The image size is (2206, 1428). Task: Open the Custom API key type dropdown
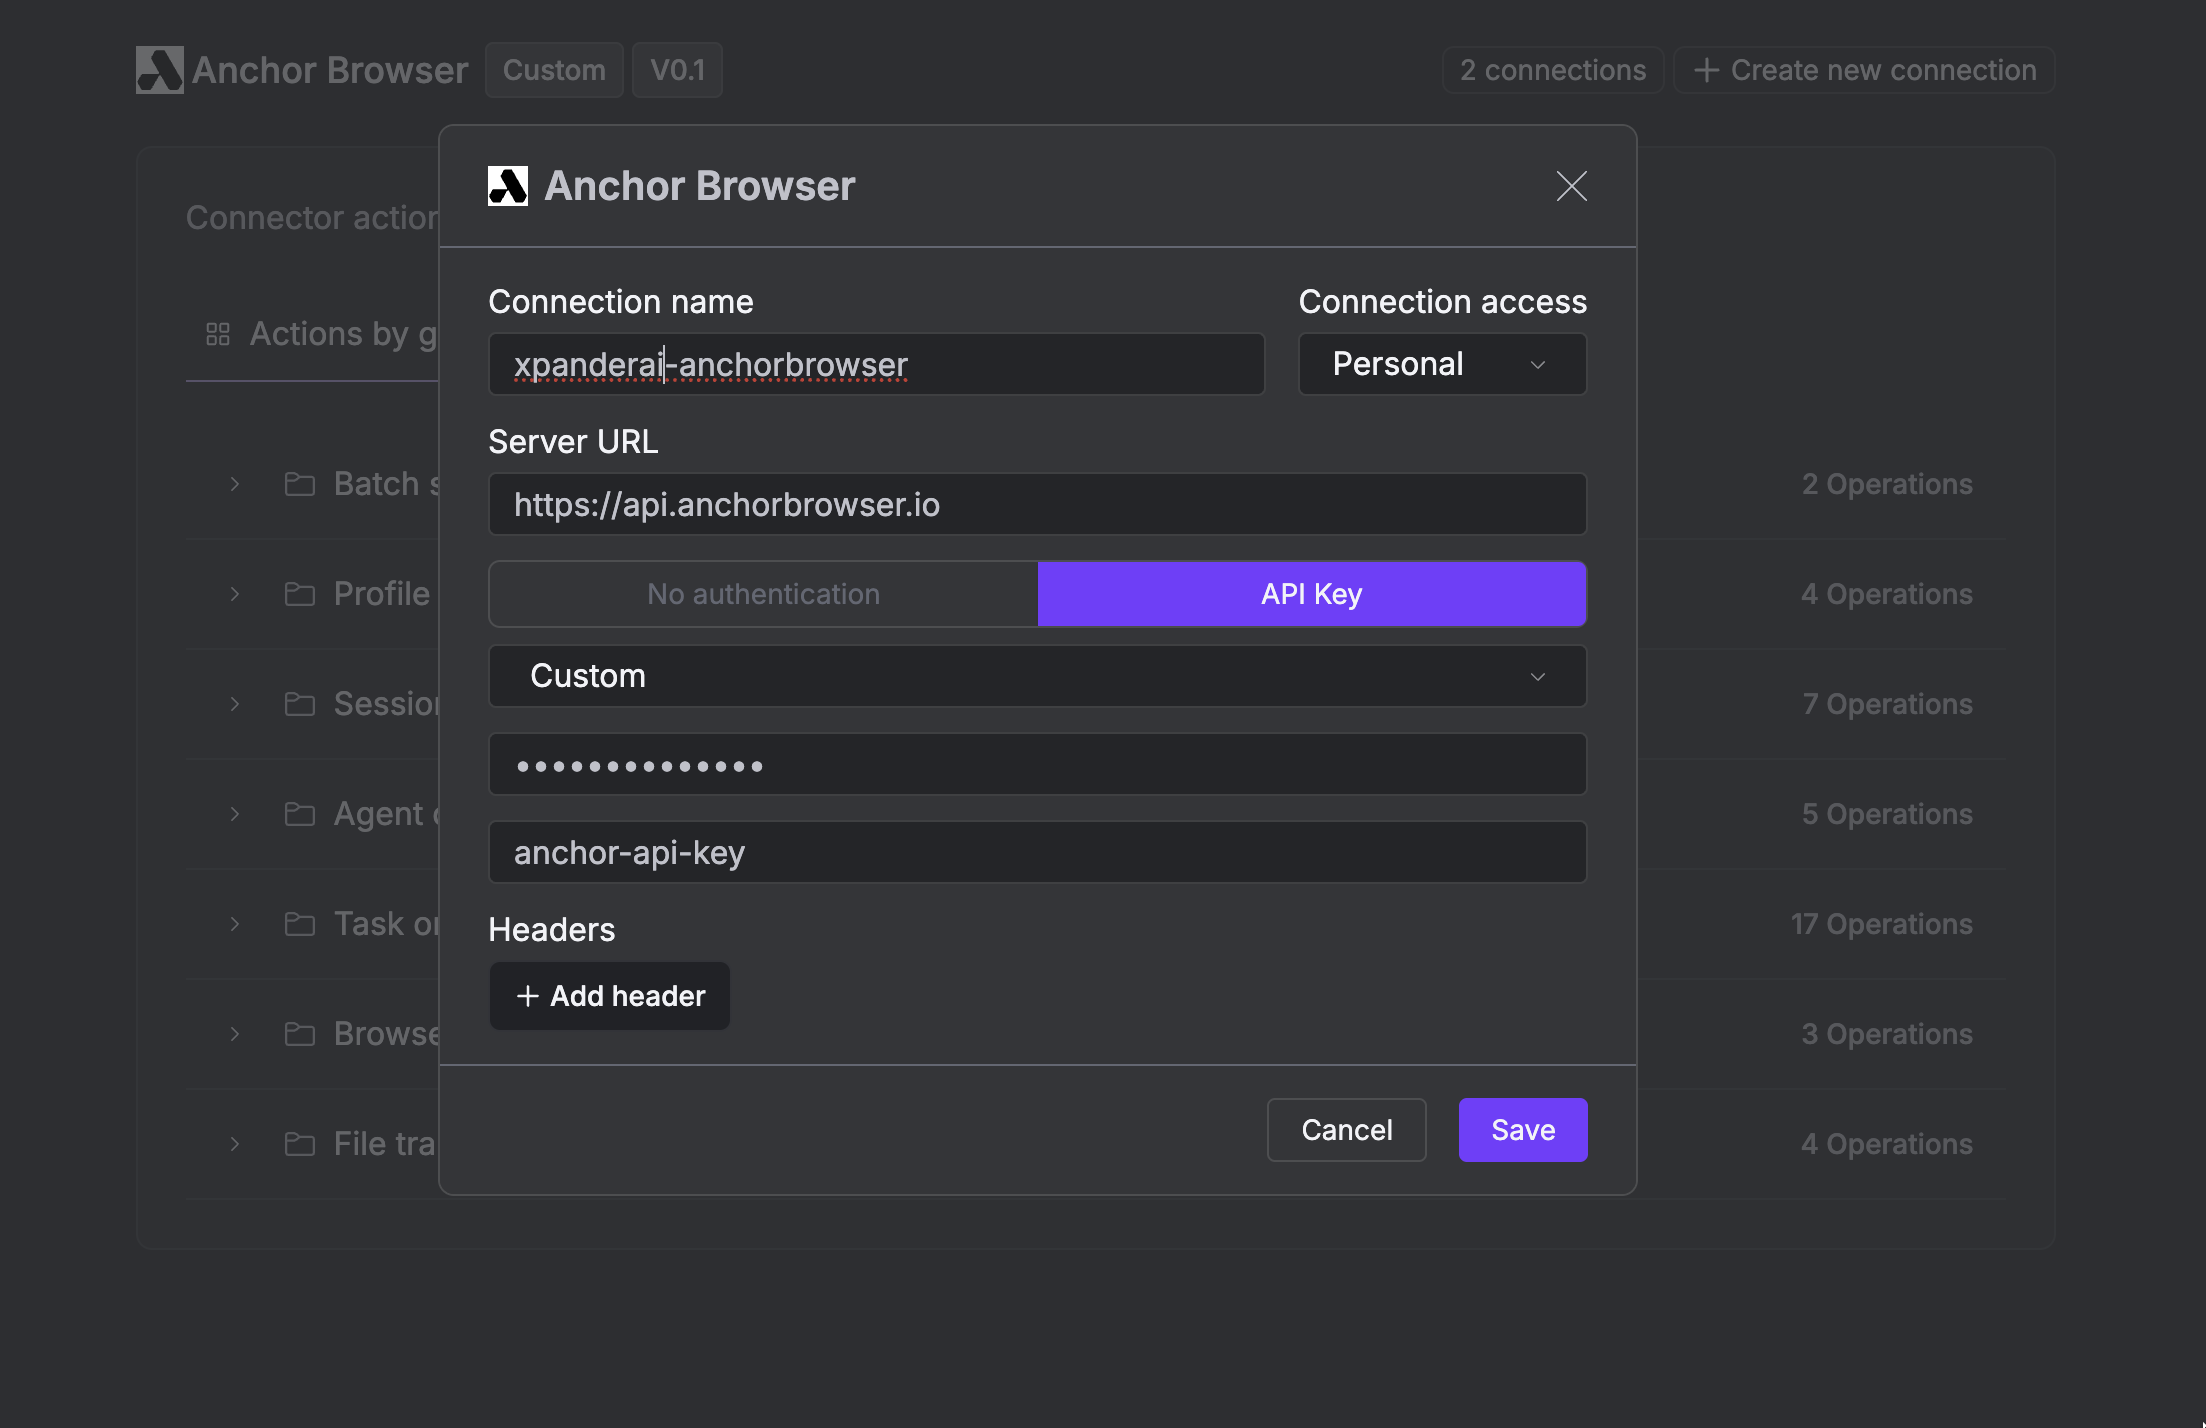click(1037, 676)
